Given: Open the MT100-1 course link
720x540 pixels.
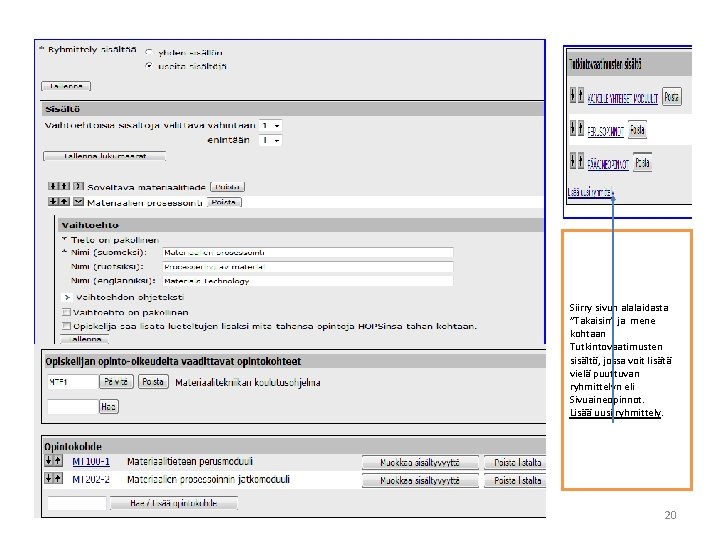Looking at the screenshot, I should pyautogui.click(x=91, y=461).
